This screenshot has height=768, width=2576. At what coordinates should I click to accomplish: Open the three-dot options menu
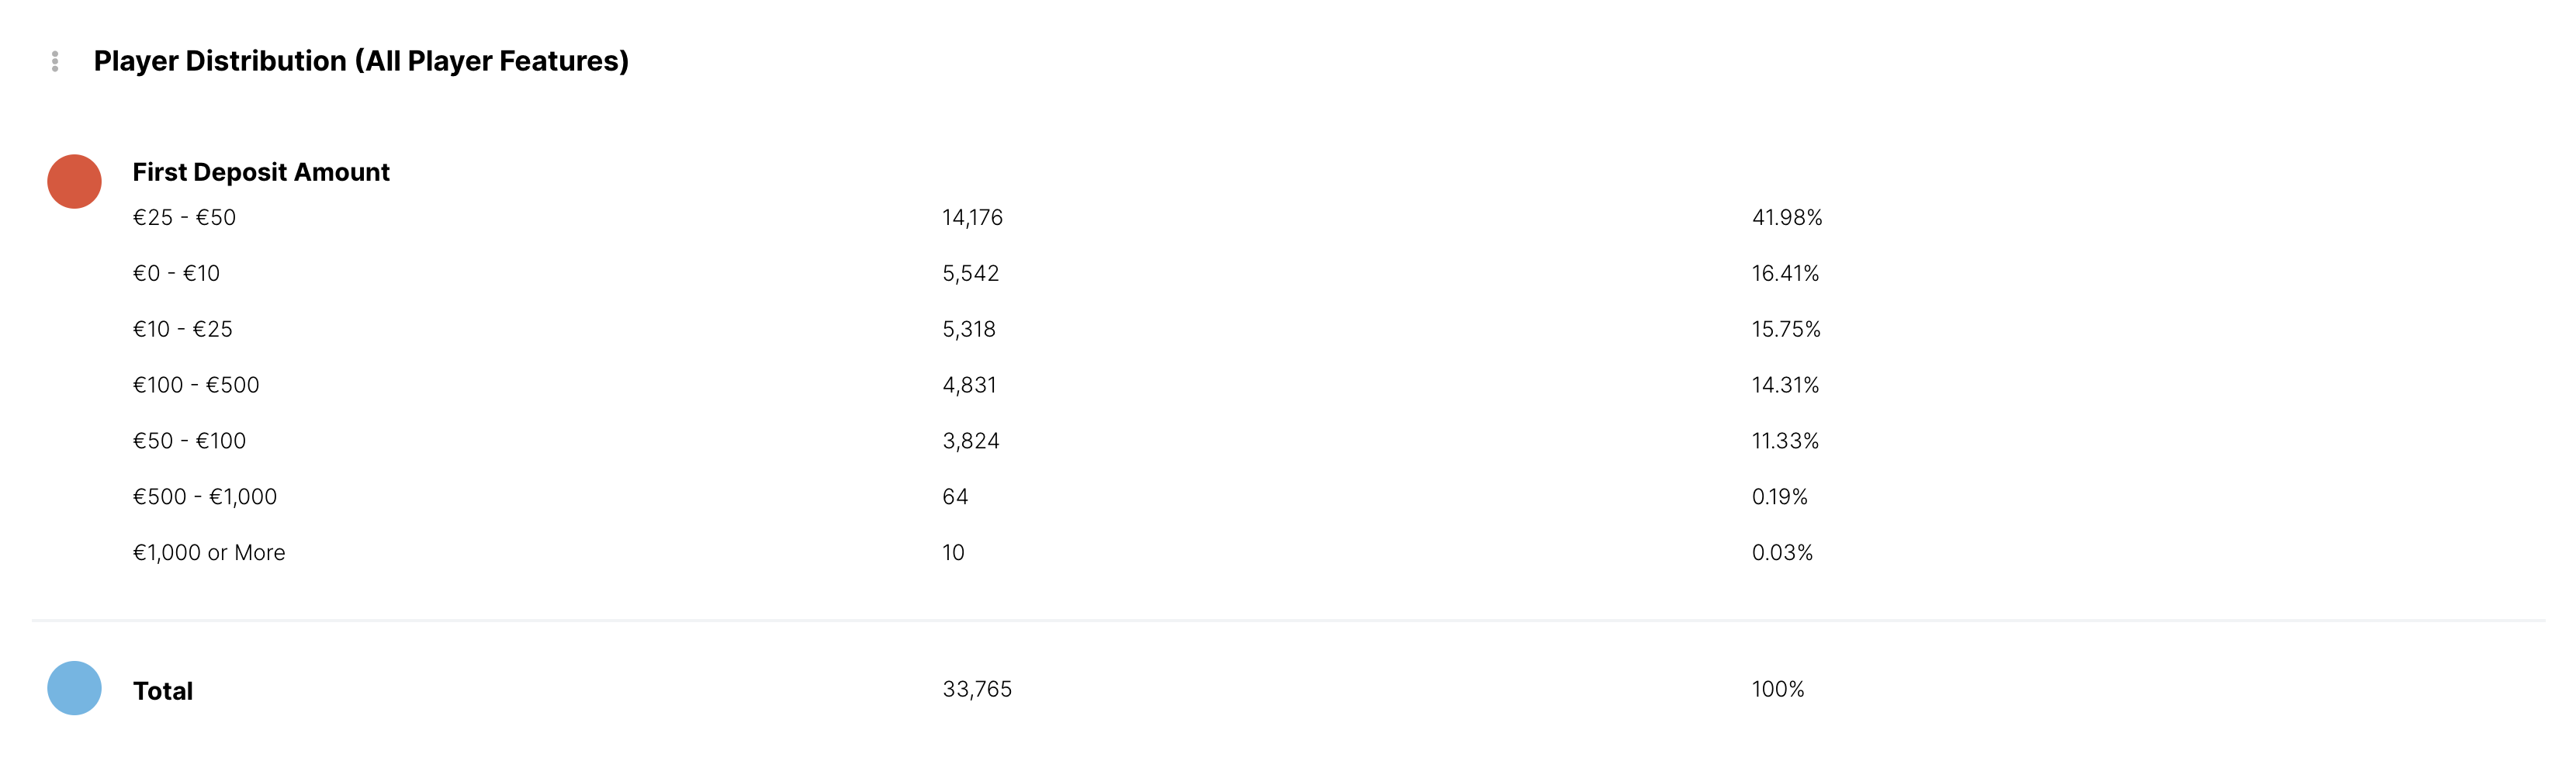[55, 62]
